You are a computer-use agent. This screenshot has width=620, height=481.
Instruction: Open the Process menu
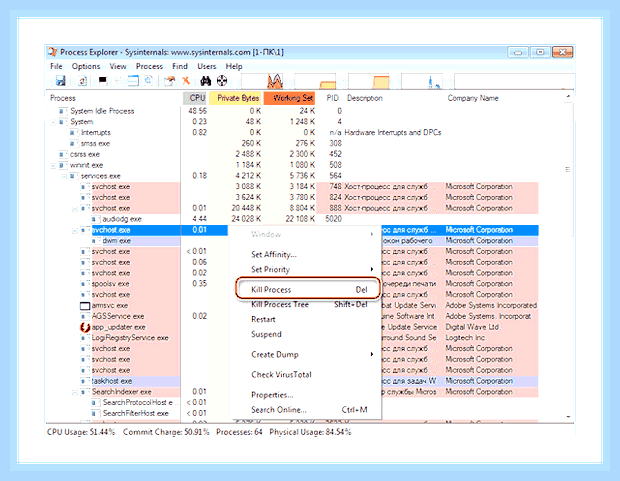149,66
